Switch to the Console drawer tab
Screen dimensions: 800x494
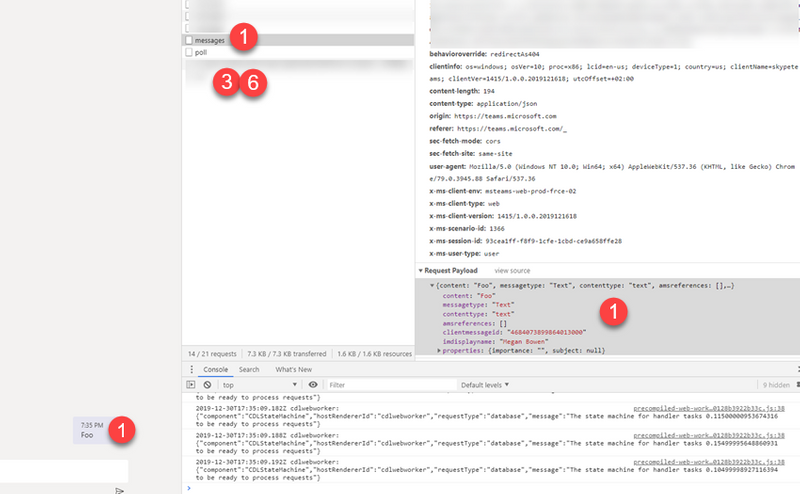(x=217, y=369)
